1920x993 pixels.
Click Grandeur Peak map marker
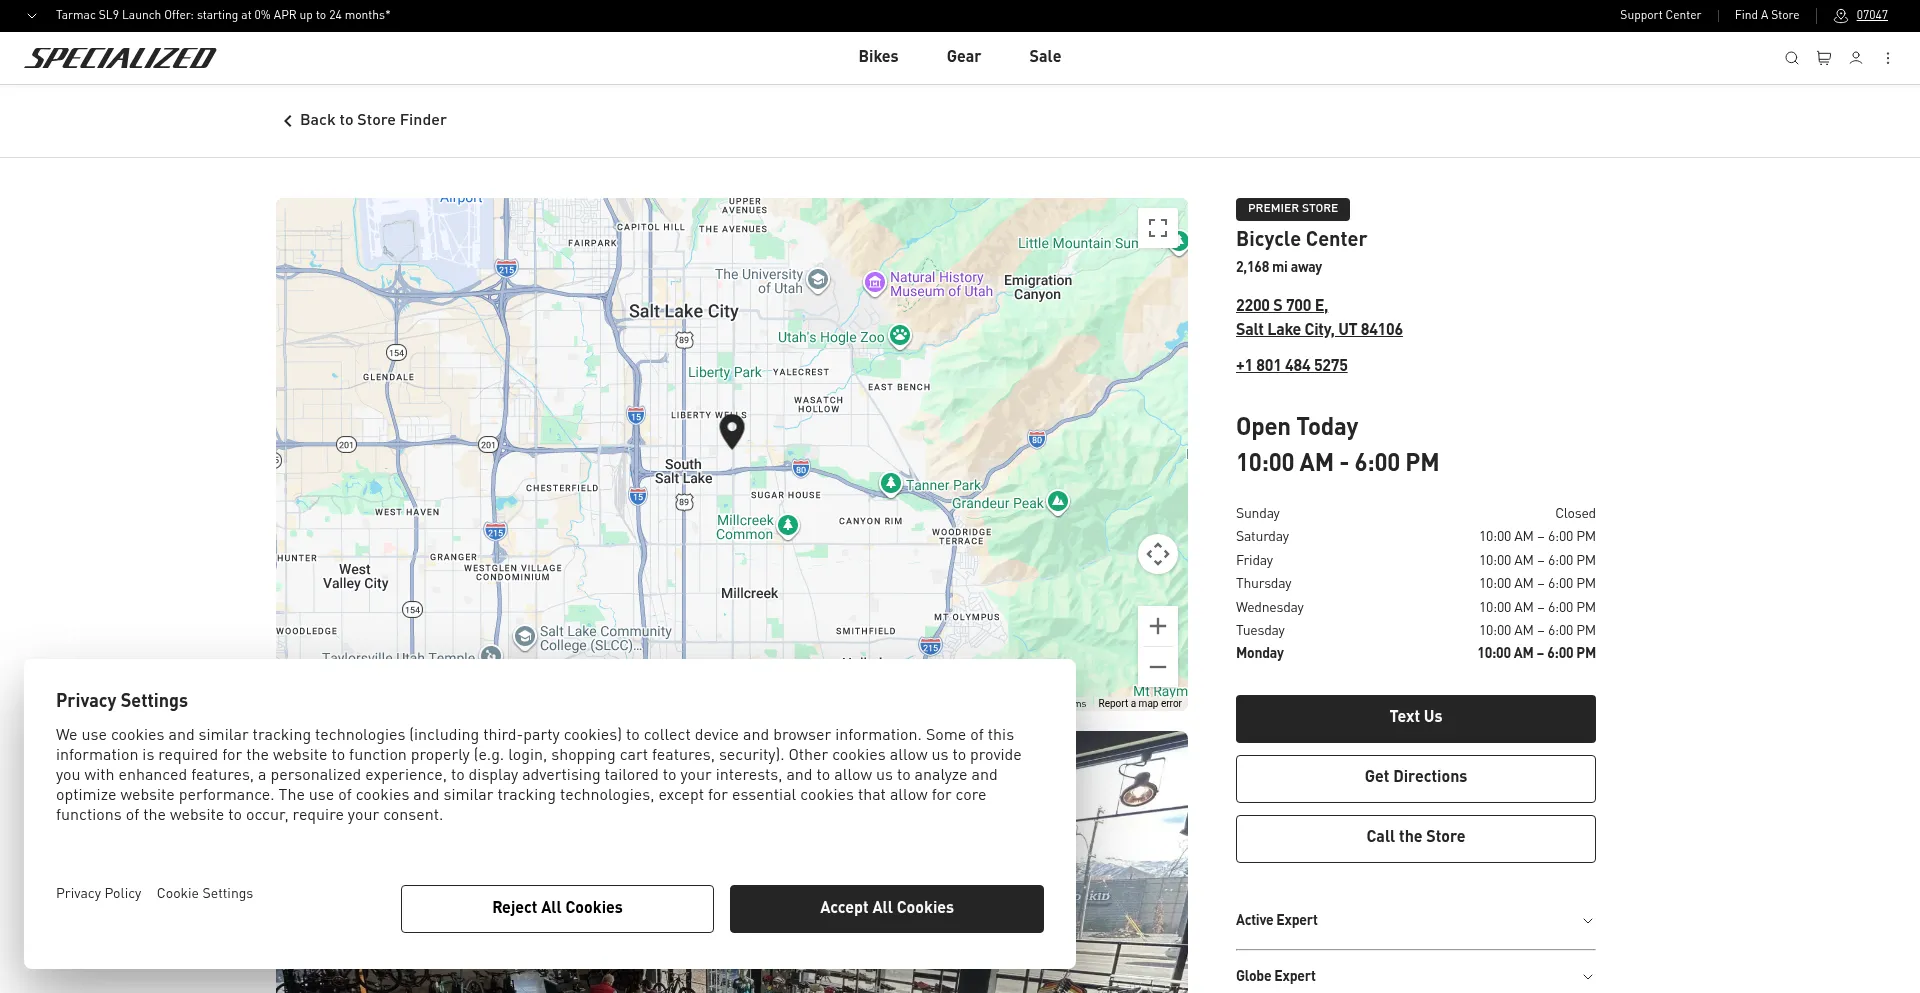tap(1058, 501)
